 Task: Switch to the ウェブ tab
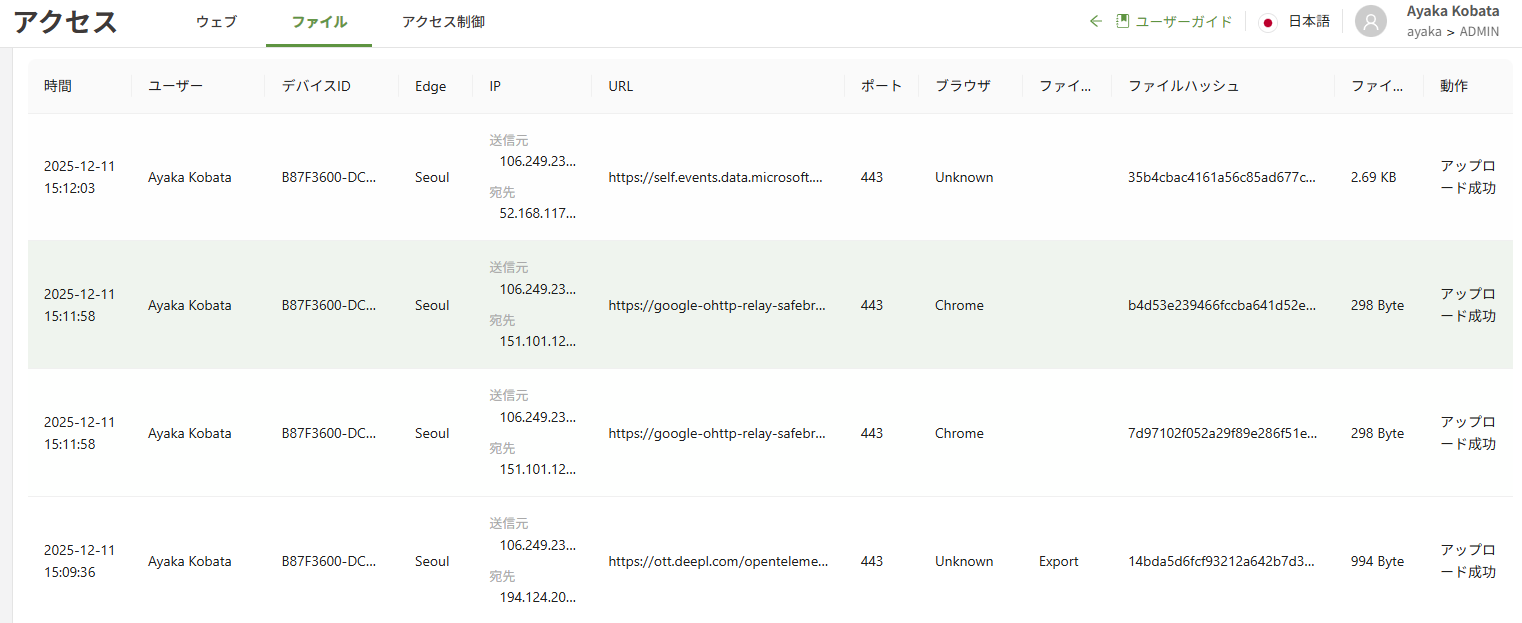click(x=216, y=22)
